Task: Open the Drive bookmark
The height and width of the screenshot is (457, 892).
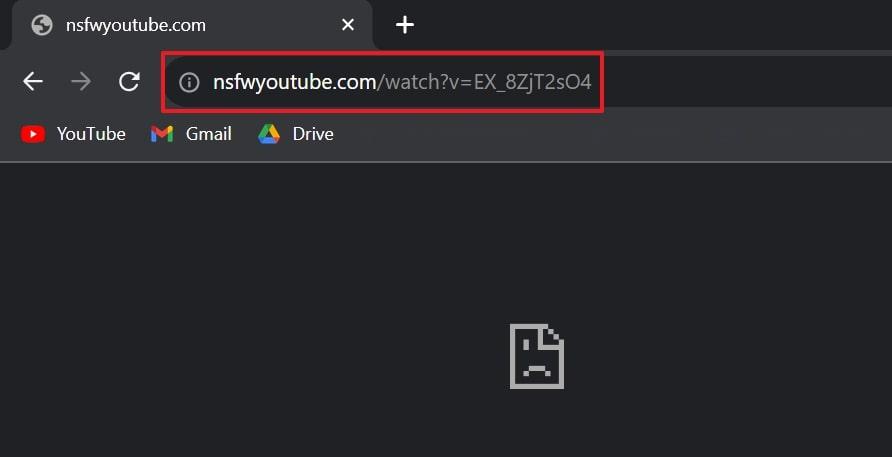Action: point(296,134)
